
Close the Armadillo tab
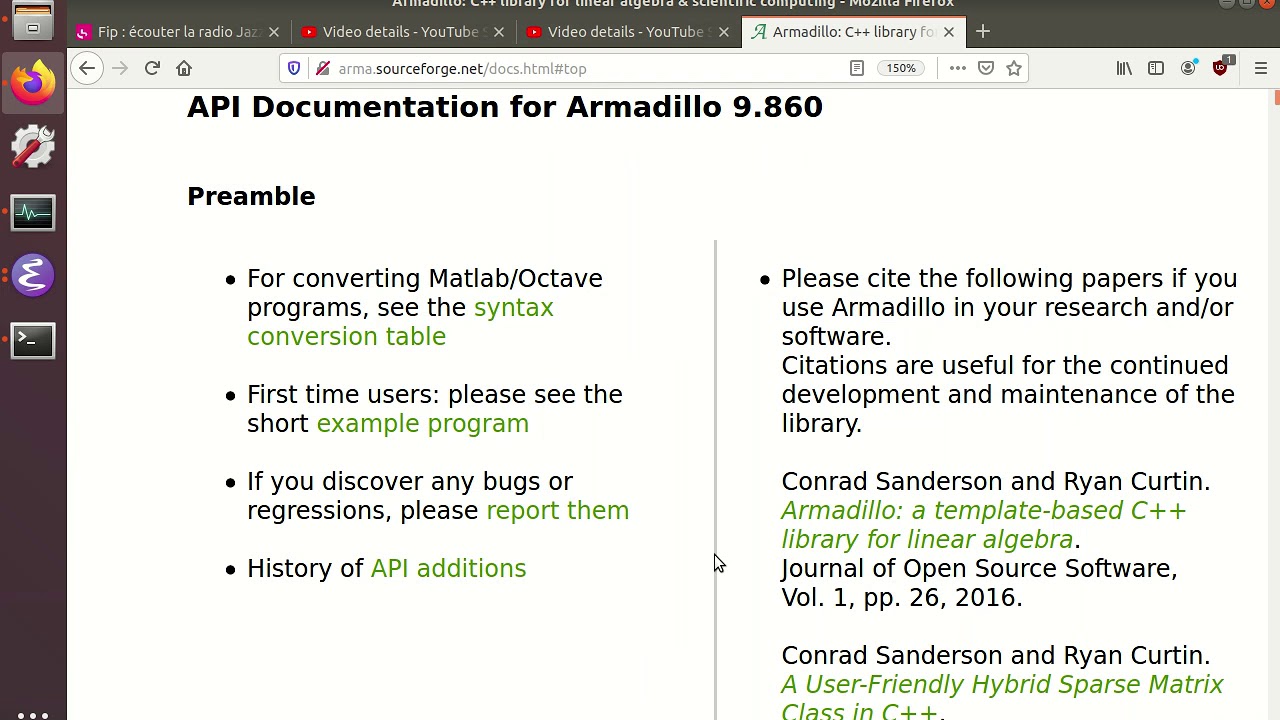(x=949, y=32)
